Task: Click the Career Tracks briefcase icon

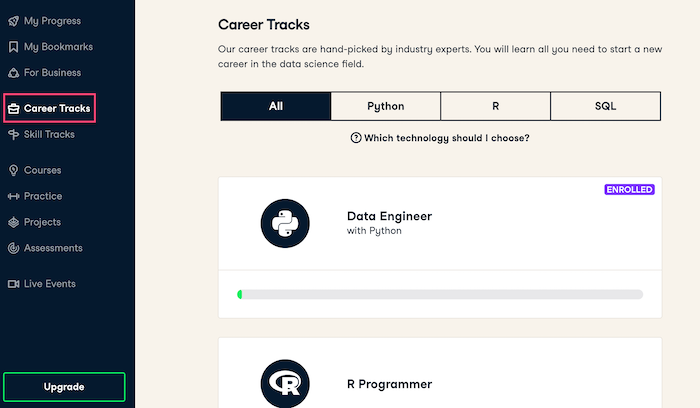Action: [x=14, y=108]
